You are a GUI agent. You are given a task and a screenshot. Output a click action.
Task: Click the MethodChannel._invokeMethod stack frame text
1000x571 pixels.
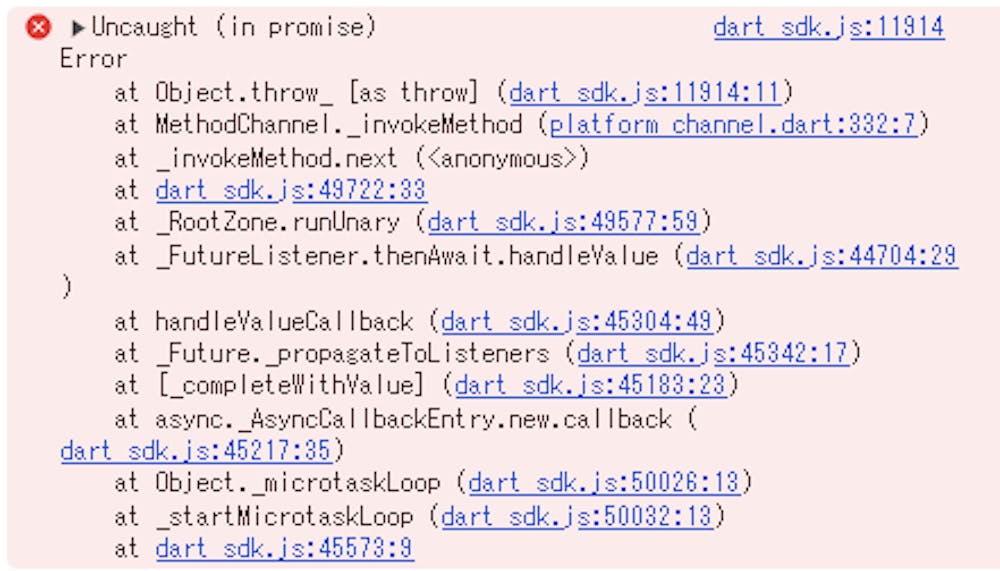pyautogui.click(x=338, y=124)
